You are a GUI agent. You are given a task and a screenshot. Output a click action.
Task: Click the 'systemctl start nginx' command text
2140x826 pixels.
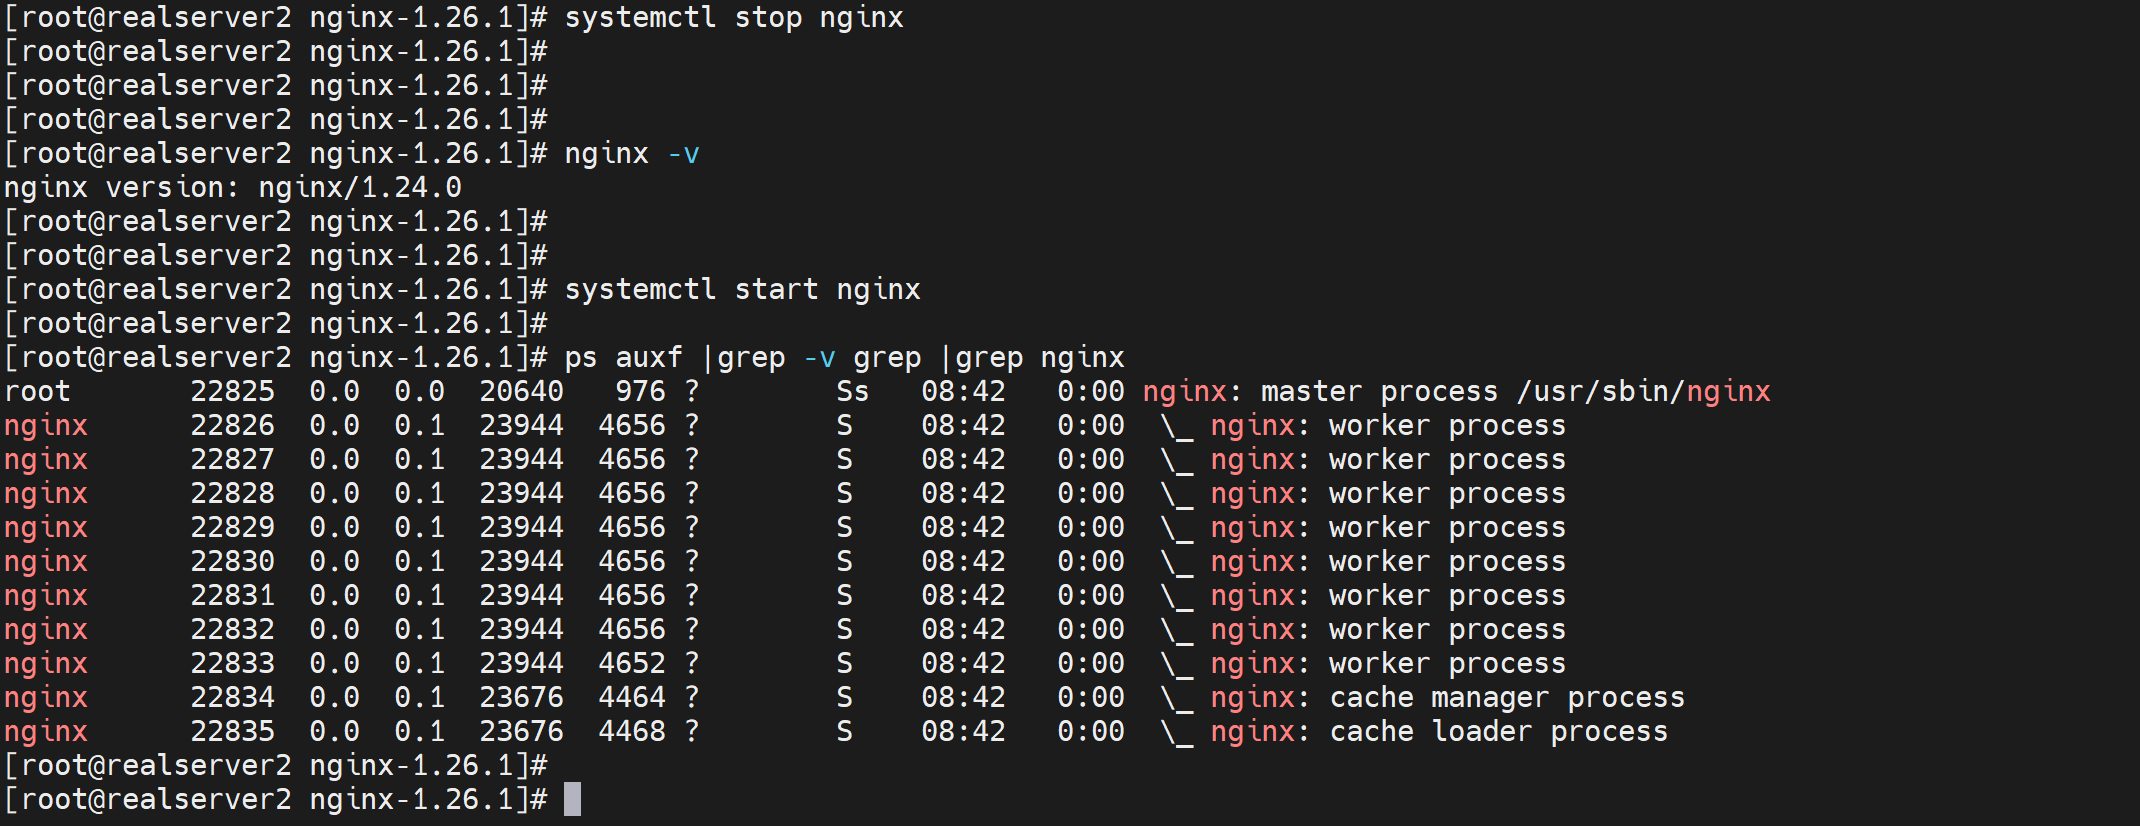click(741, 290)
